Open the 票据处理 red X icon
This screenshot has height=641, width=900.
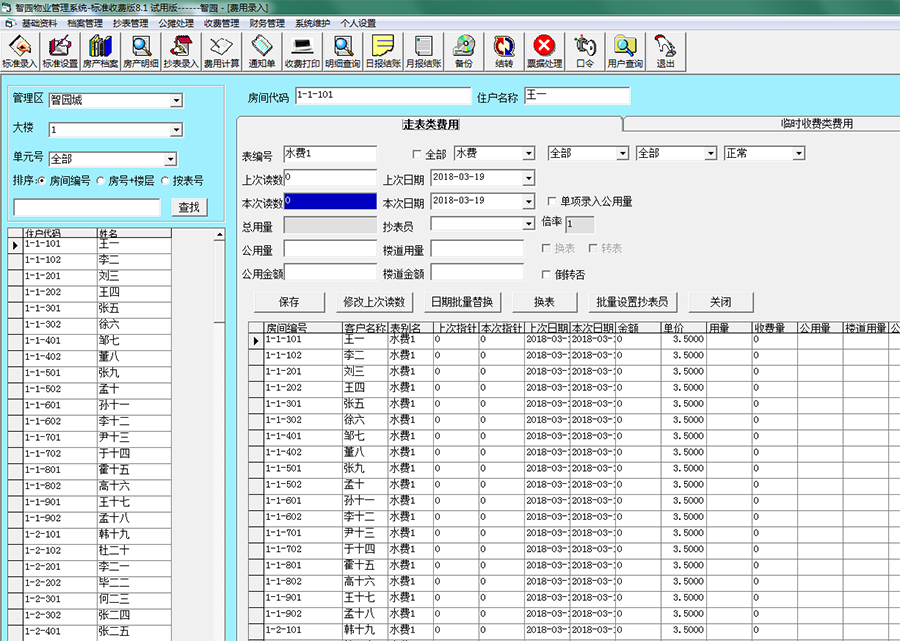pos(544,51)
